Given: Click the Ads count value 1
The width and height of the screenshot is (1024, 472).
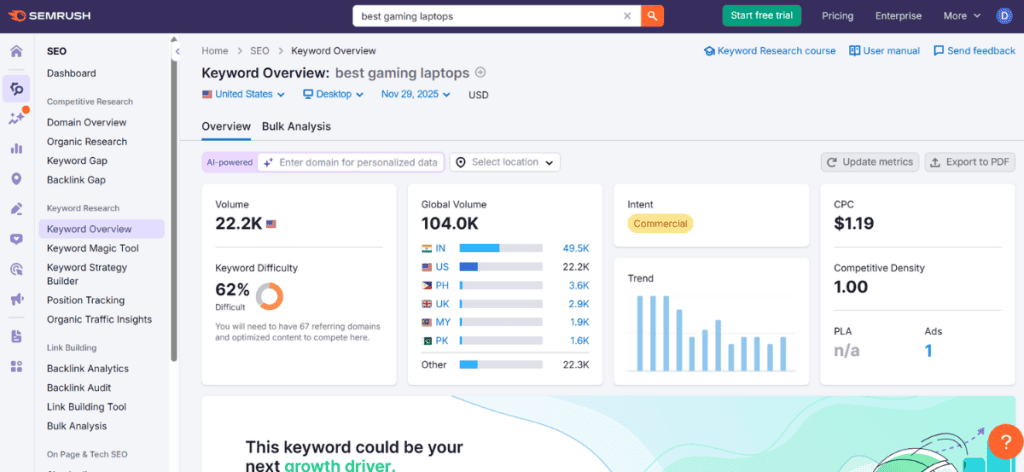Looking at the screenshot, I should point(929,351).
